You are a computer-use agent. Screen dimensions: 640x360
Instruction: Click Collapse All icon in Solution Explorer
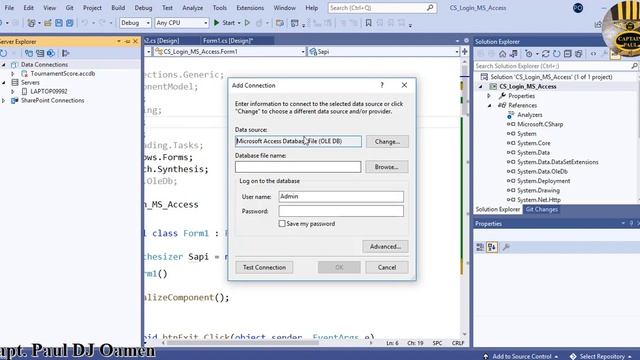coord(567,54)
